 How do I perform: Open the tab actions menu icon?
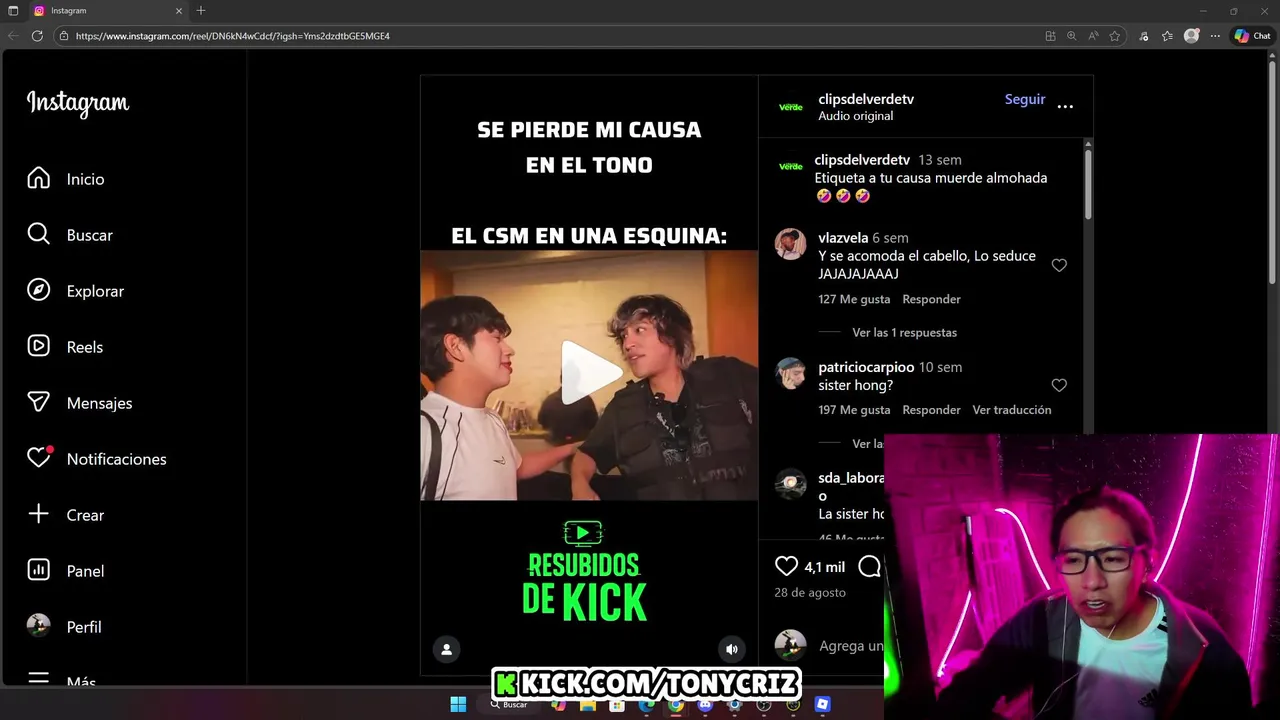pos(13,10)
